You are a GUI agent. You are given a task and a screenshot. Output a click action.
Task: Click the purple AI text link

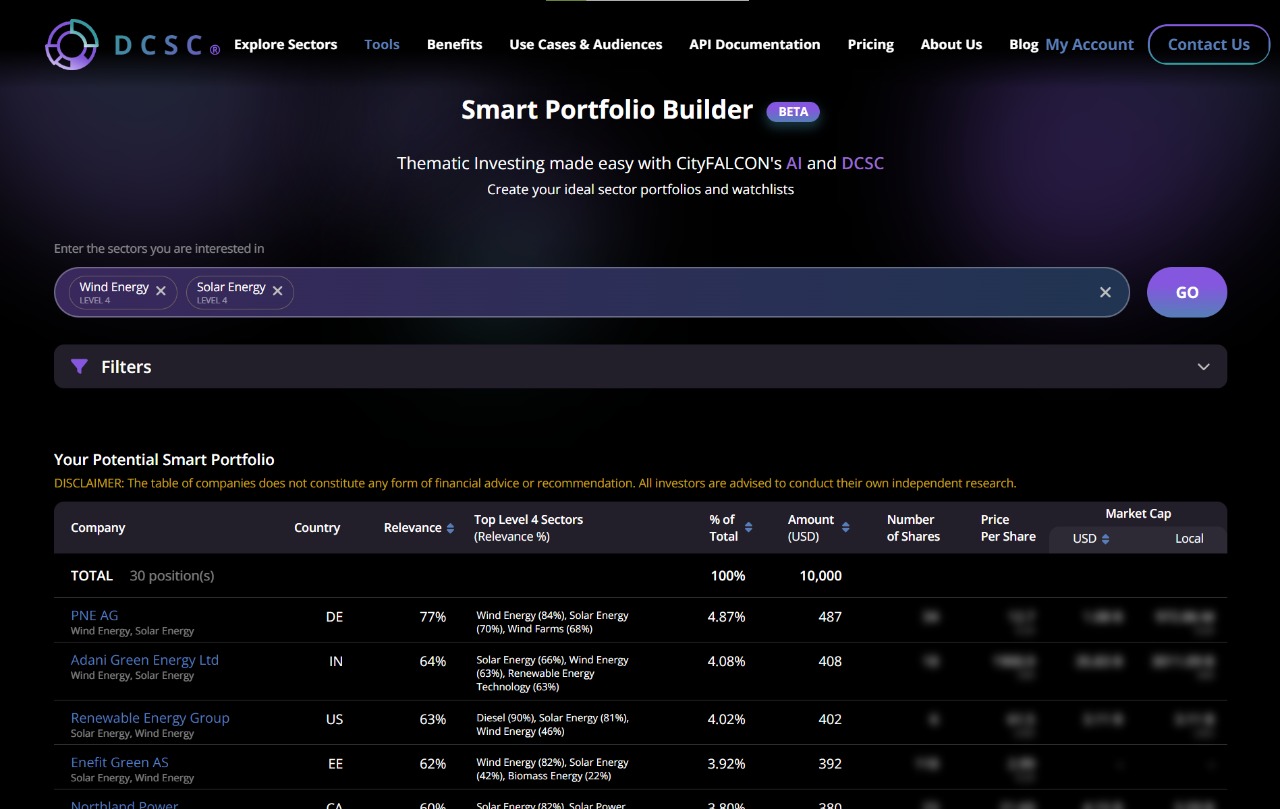[x=794, y=163]
